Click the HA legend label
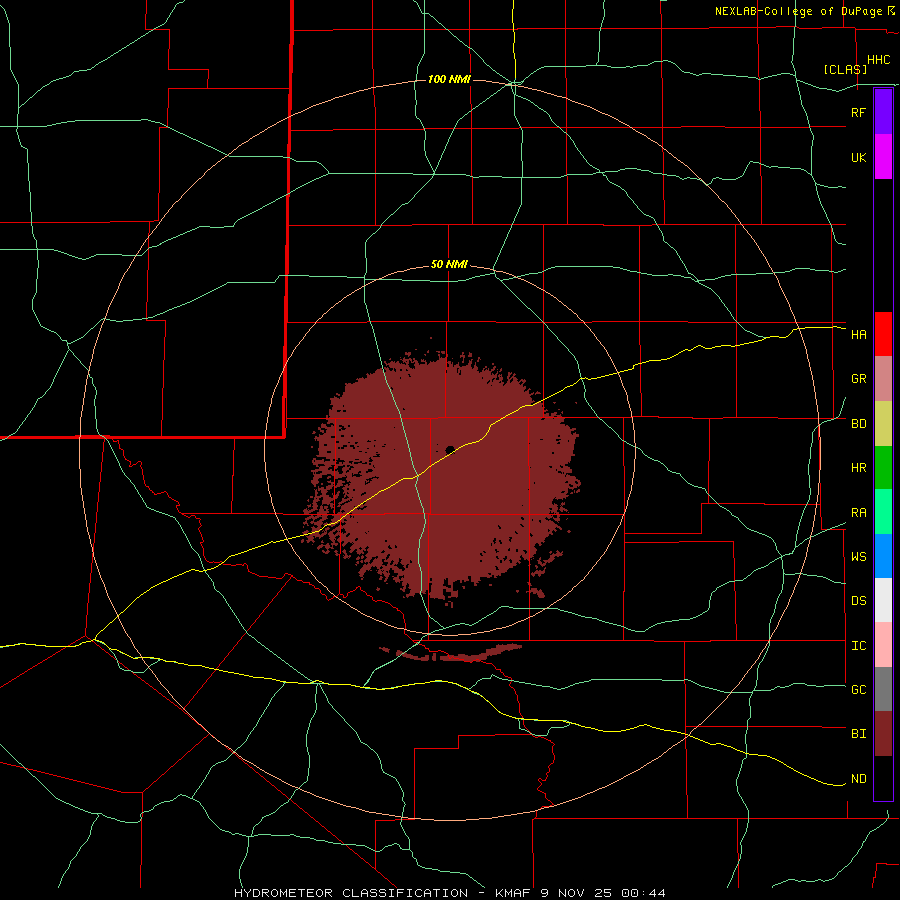This screenshot has width=900, height=900. 859,335
